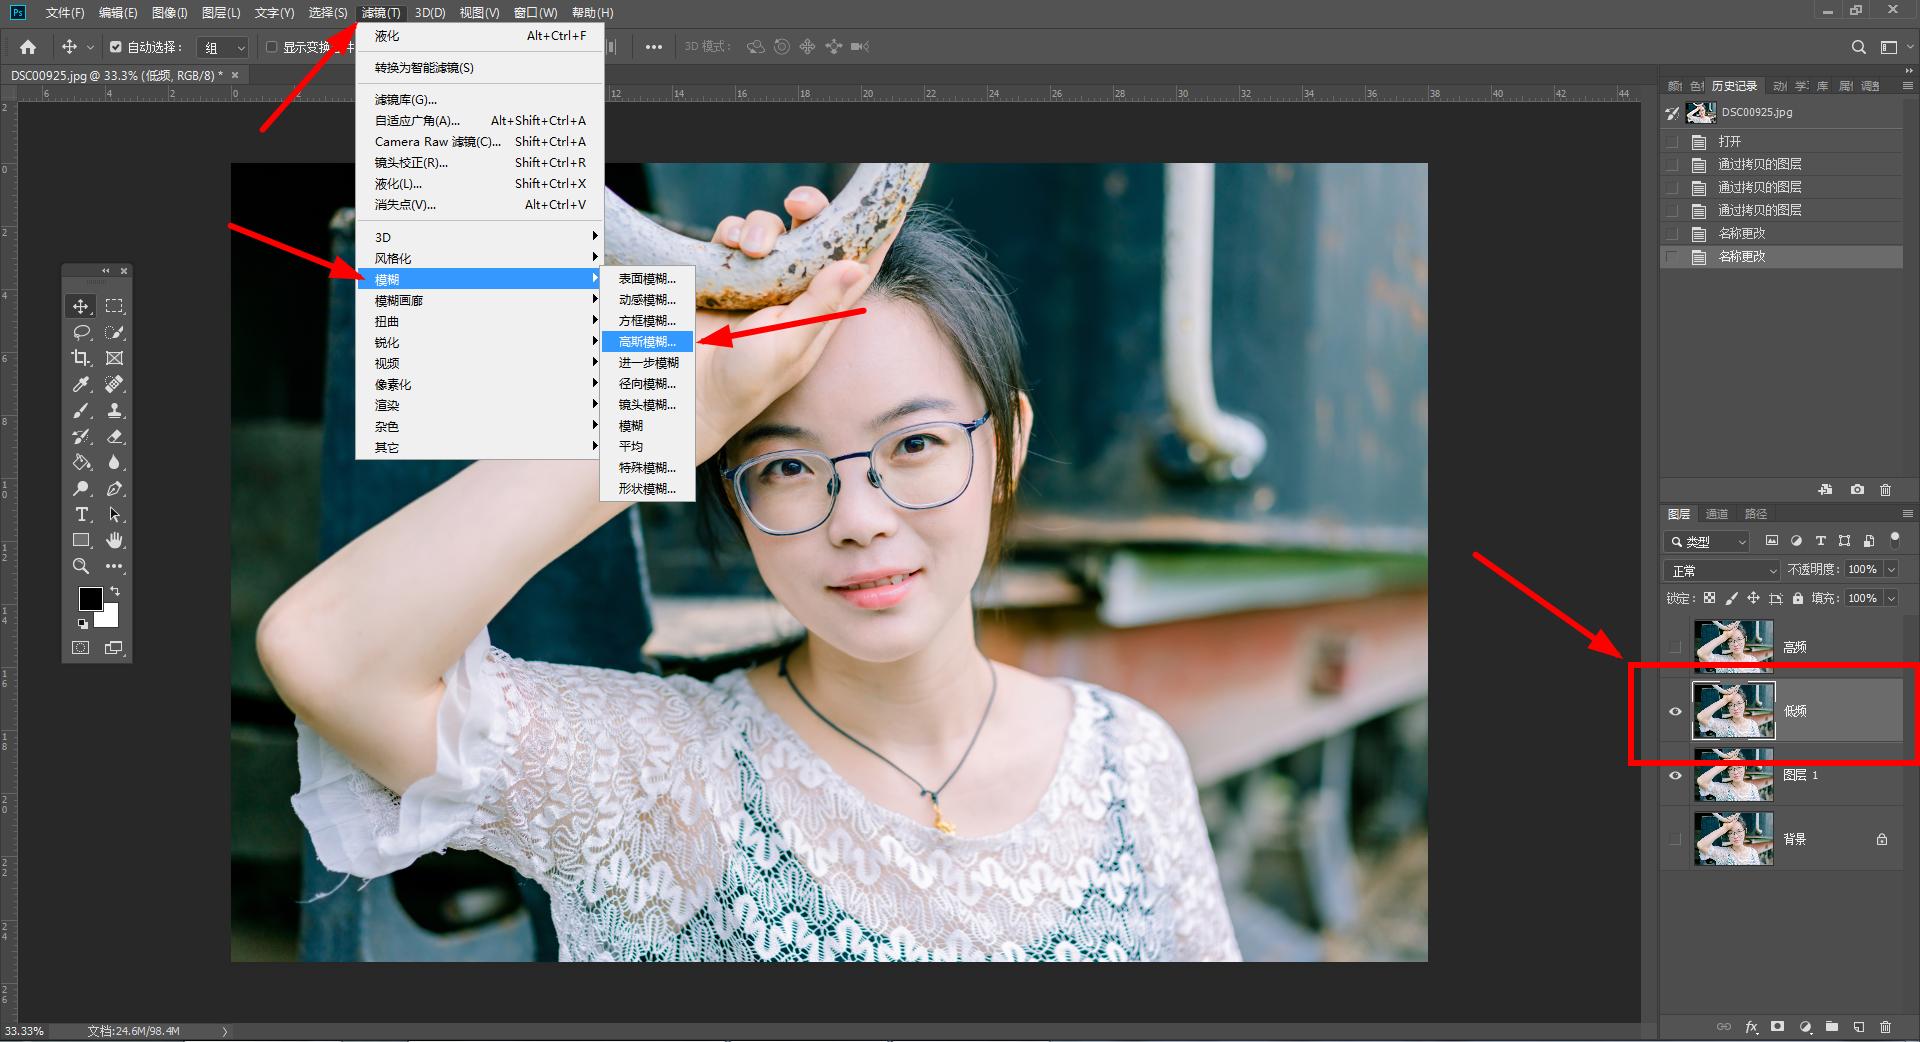The image size is (1920, 1042).
Task: Add a layer mask from the Layers panel bottom
Action: [x=1777, y=1027]
